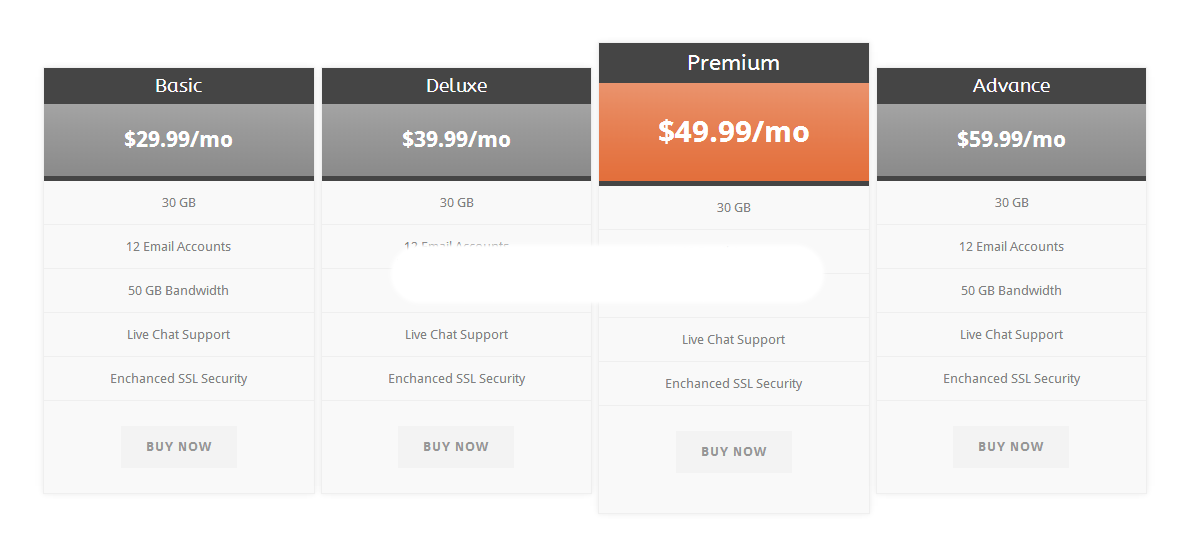Click the Deluxe plan title

pyautogui.click(x=456, y=86)
